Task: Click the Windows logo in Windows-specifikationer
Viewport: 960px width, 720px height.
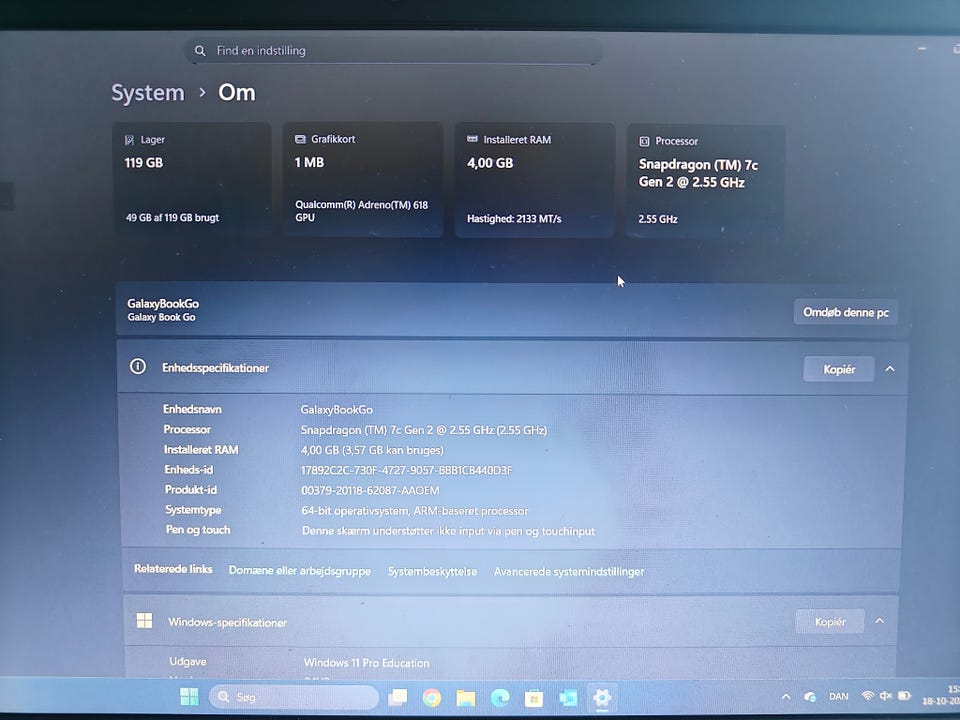Action: click(x=144, y=620)
